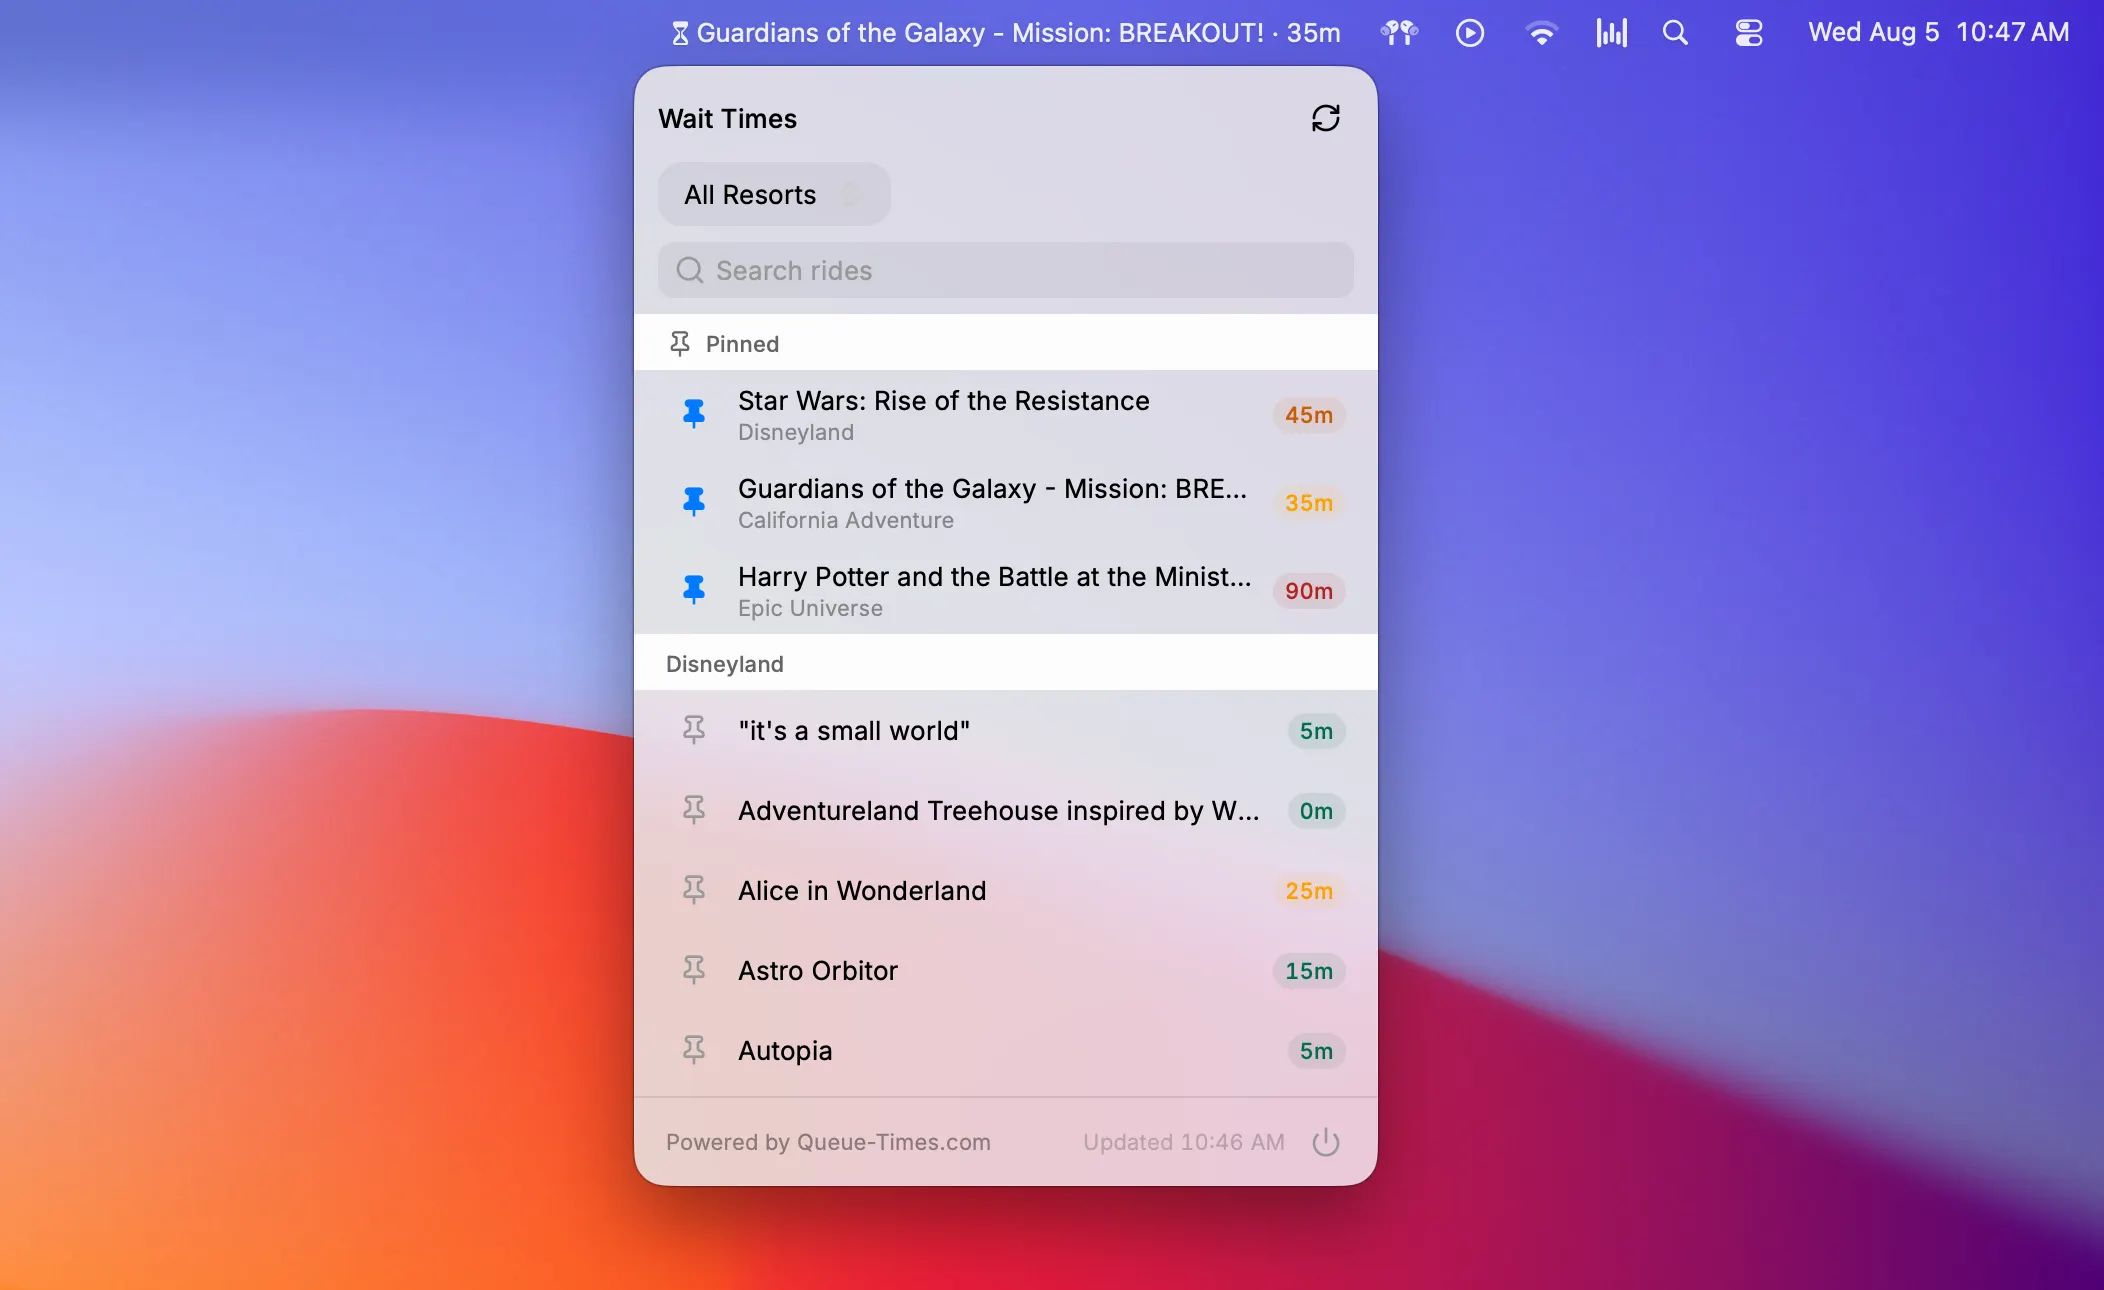Open Wi-Fi menu bar icon
The width and height of the screenshot is (2104, 1290).
[x=1541, y=33]
